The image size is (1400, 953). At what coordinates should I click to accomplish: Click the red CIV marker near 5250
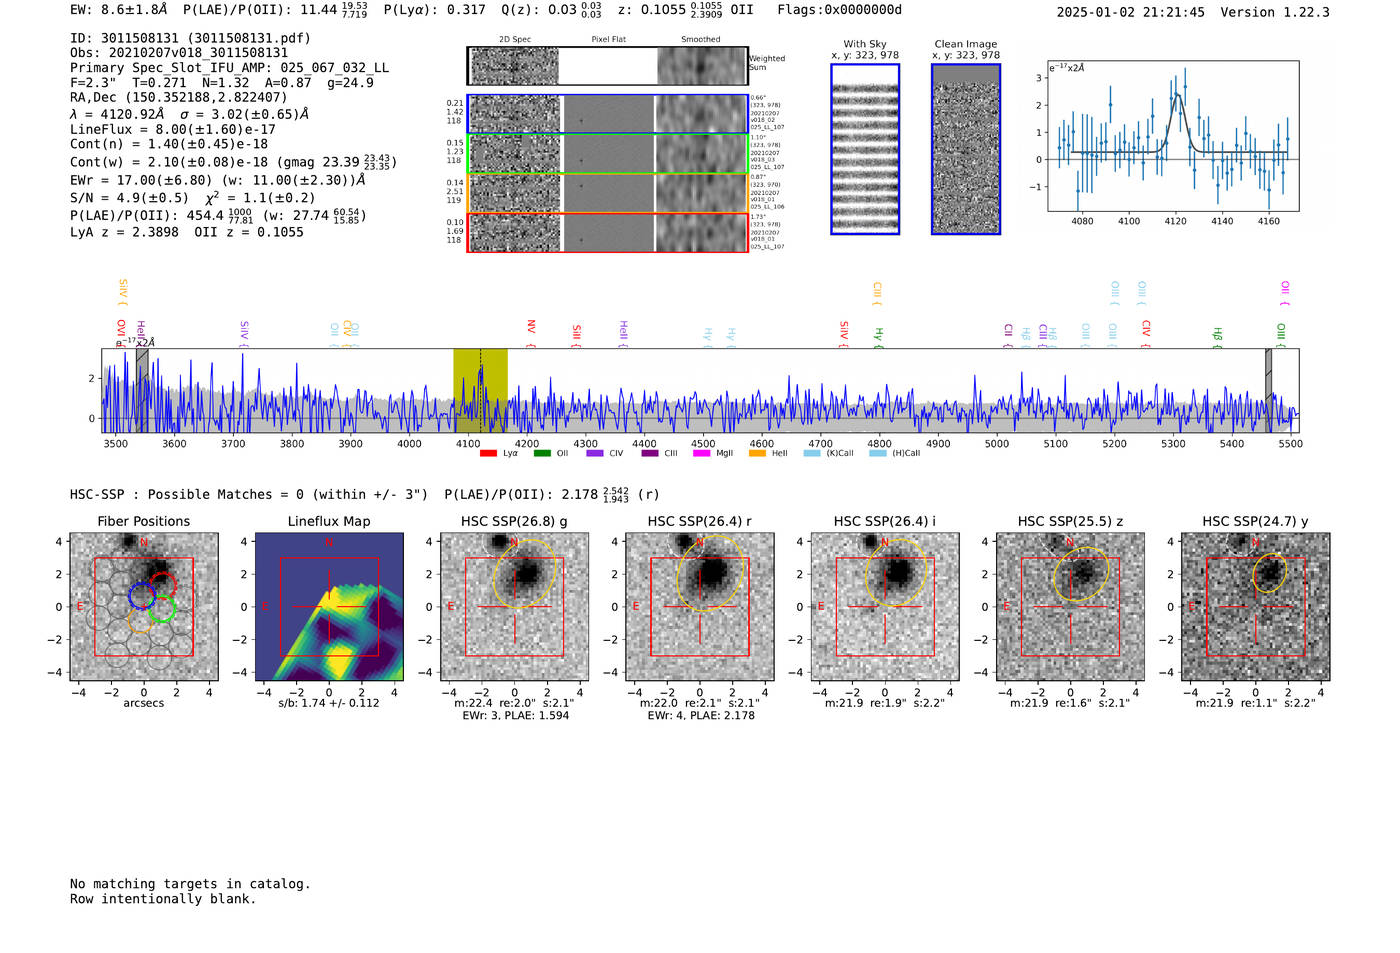click(1146, 333)
